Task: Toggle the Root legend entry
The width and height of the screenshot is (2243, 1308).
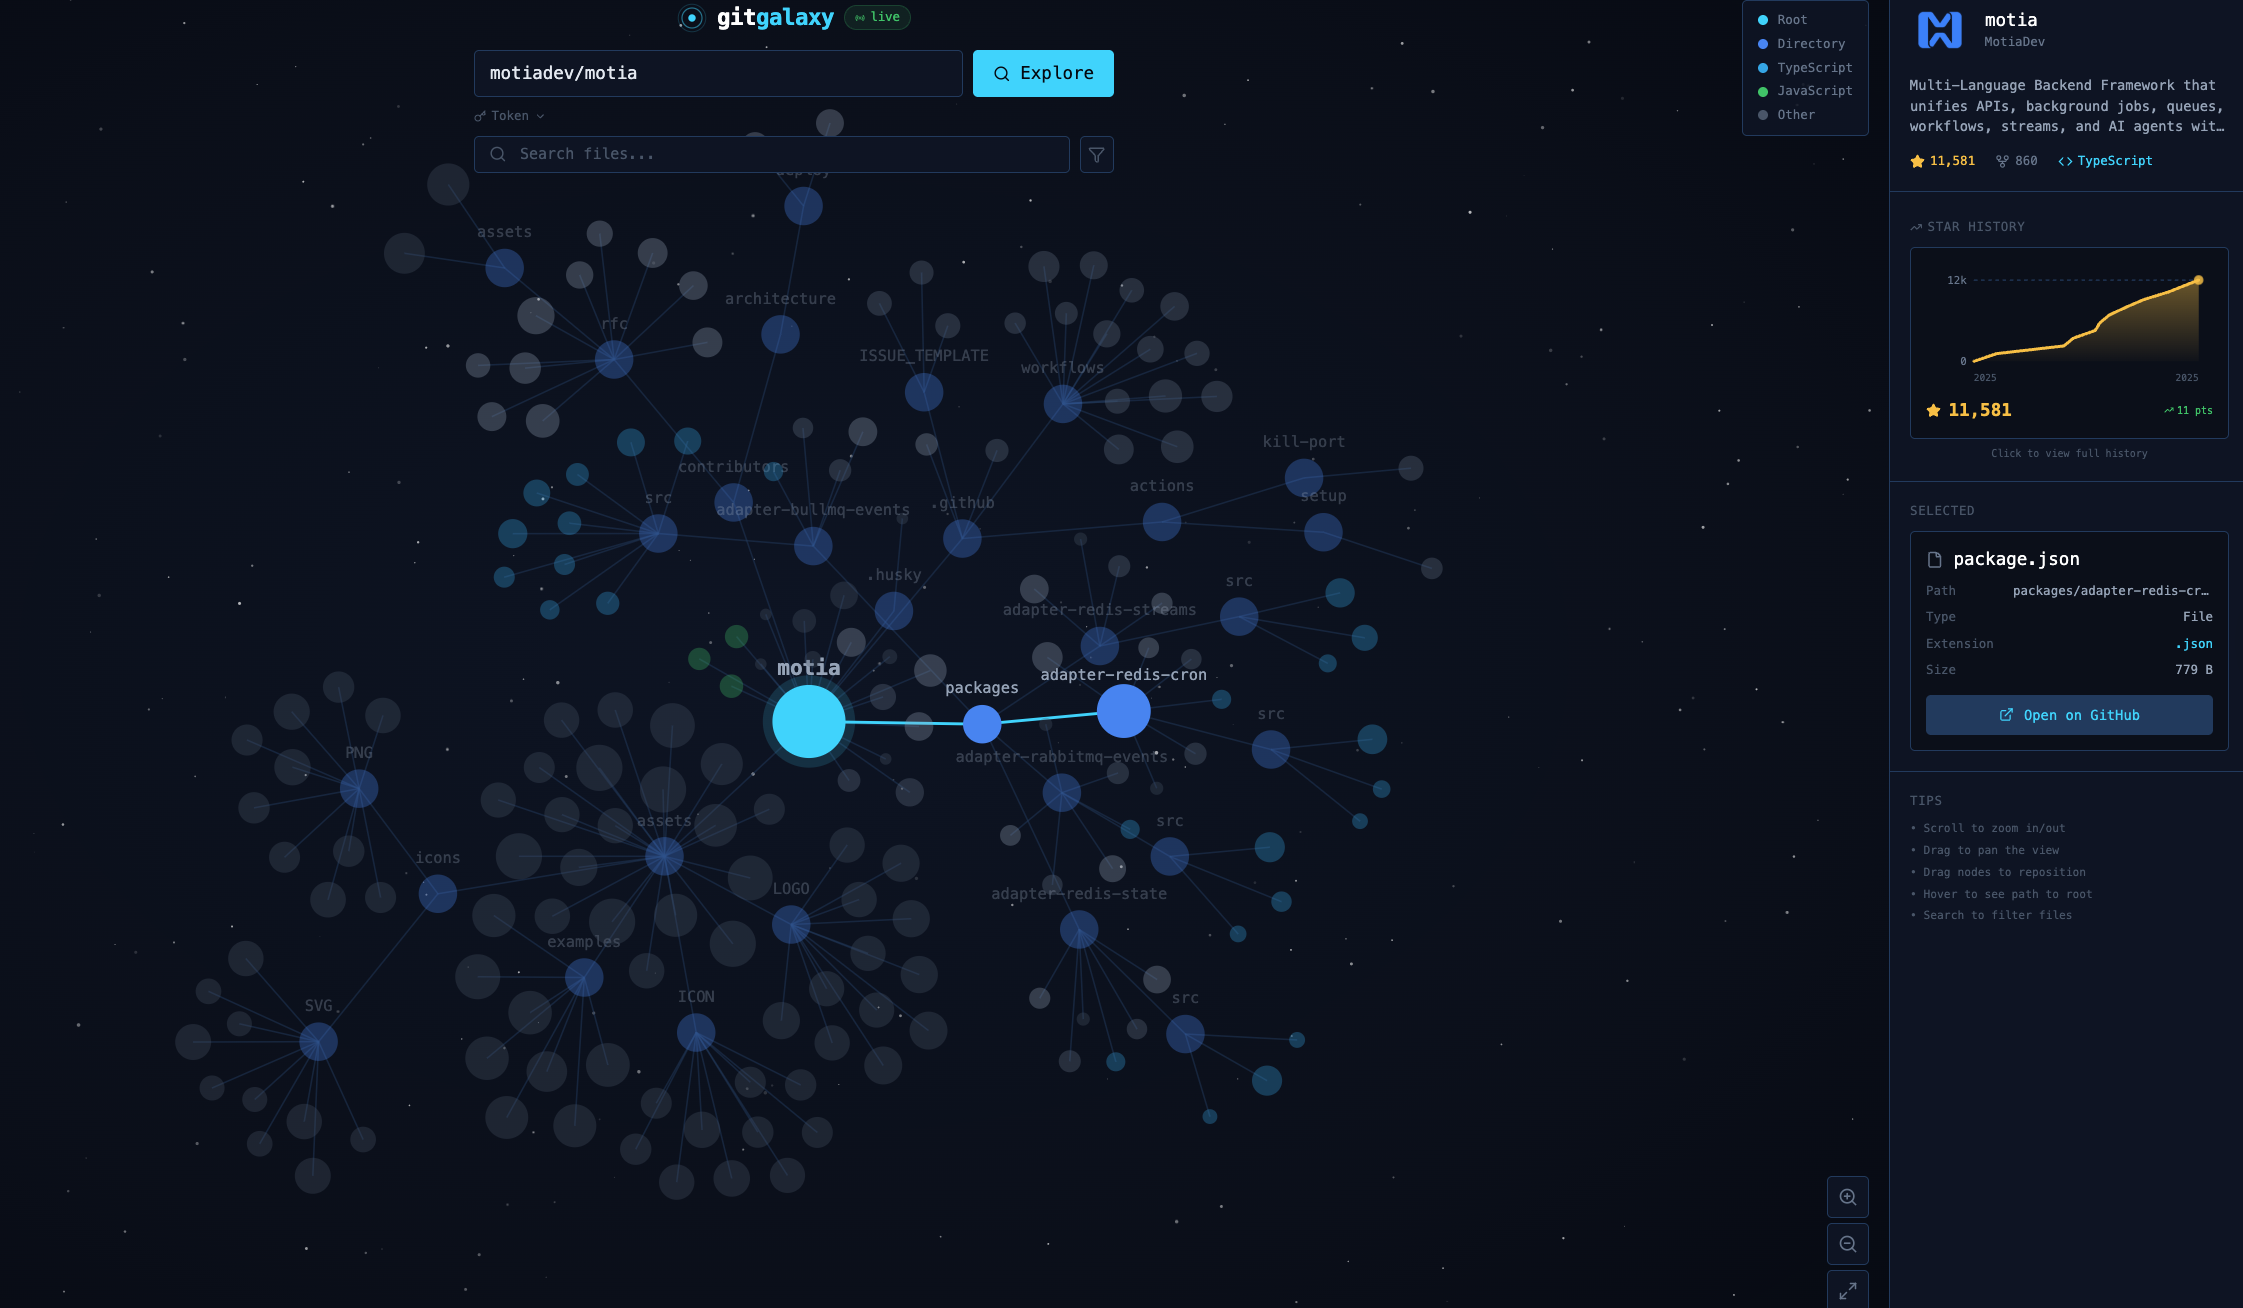Action: pos(1792,19)
